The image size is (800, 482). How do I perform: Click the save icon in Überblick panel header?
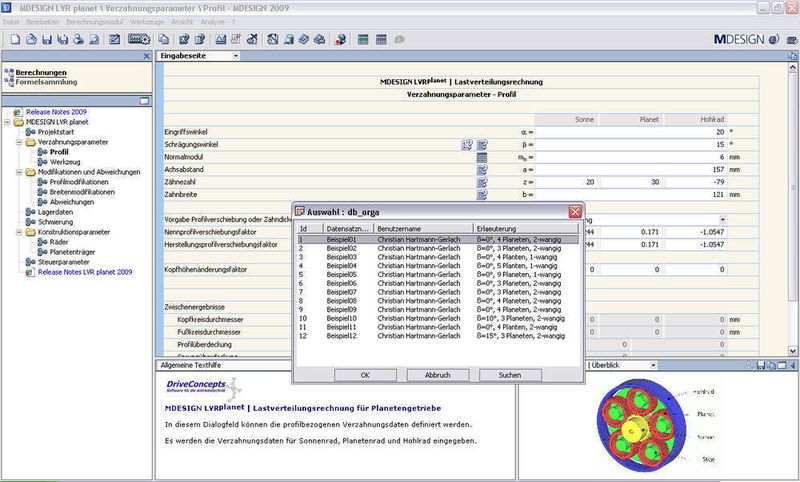[761, 365]
